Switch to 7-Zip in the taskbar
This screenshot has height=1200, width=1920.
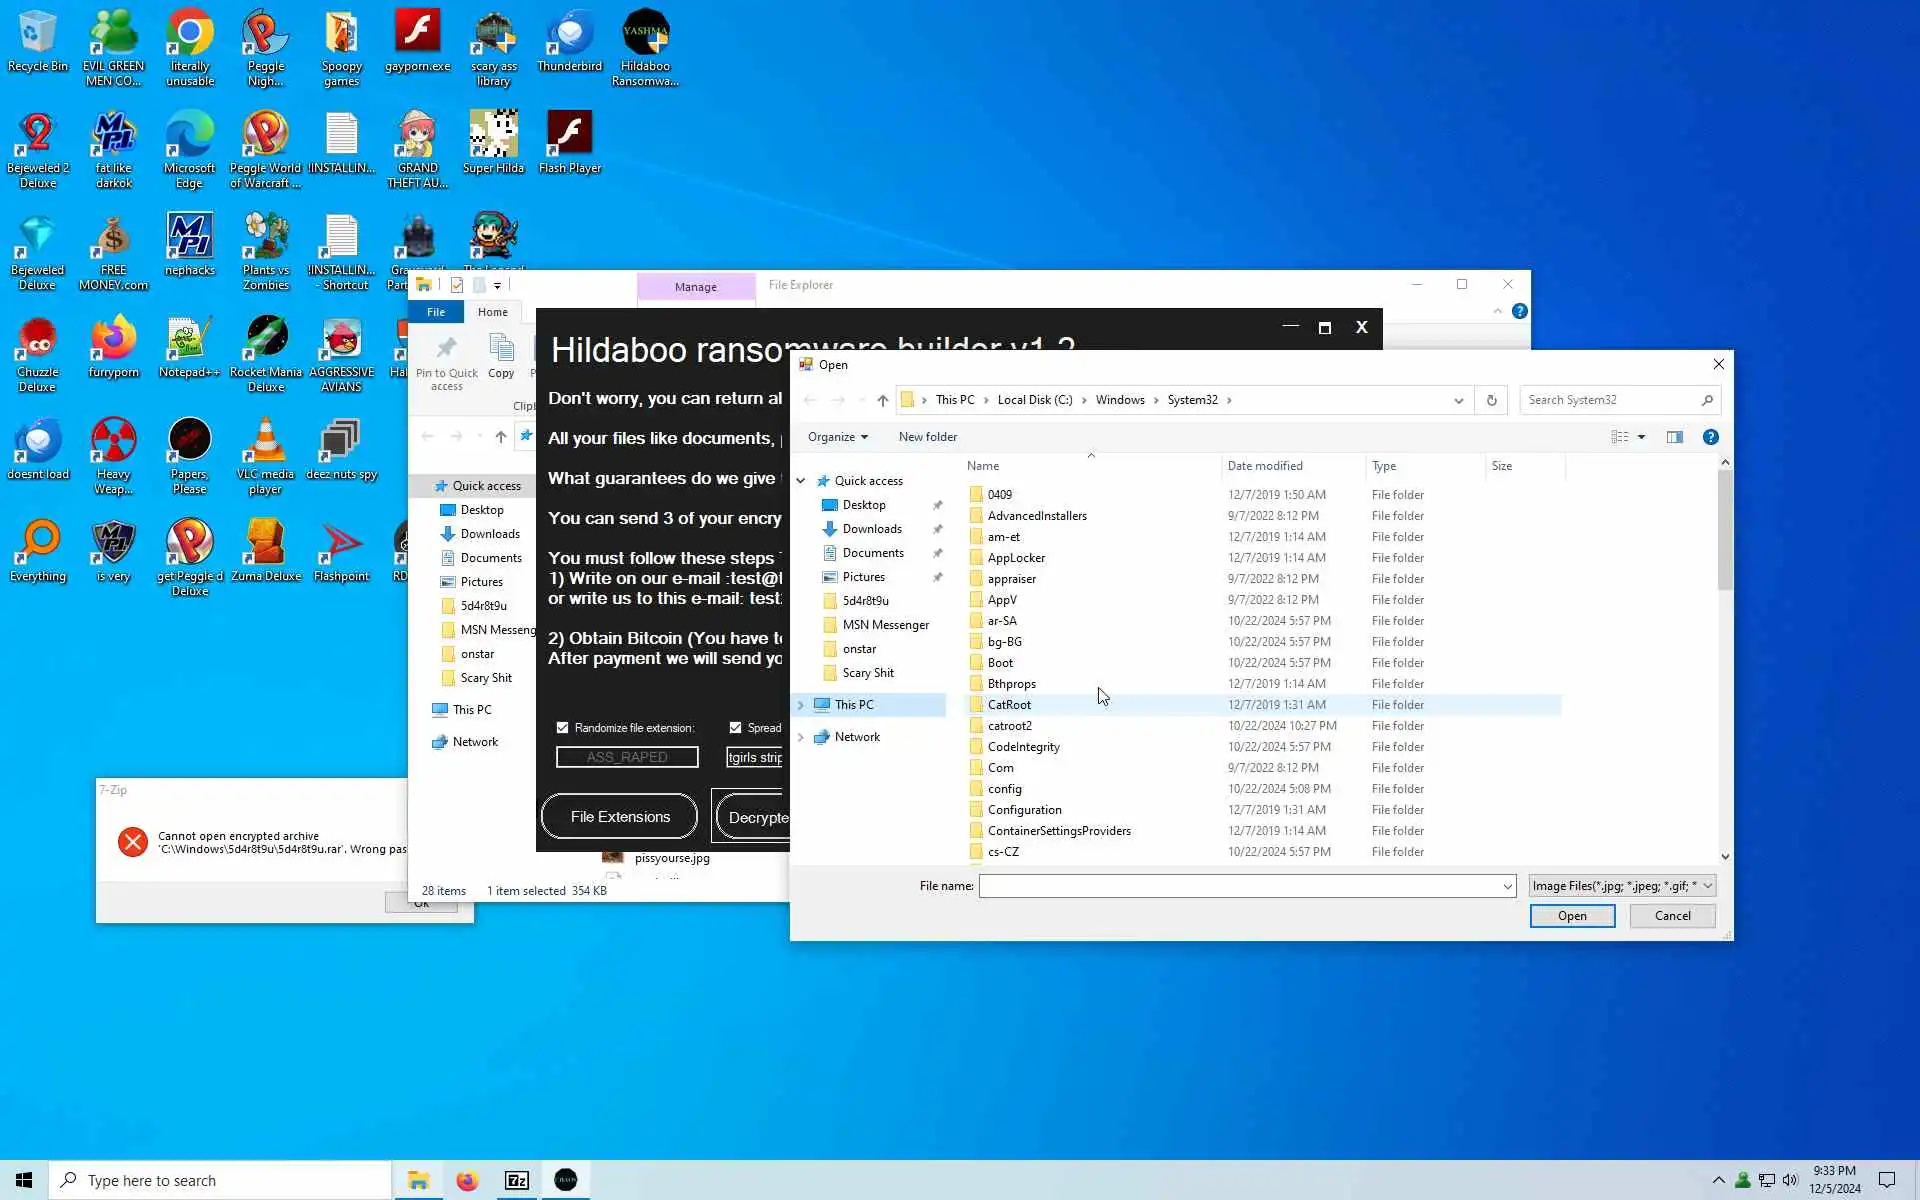point(516,1180)
